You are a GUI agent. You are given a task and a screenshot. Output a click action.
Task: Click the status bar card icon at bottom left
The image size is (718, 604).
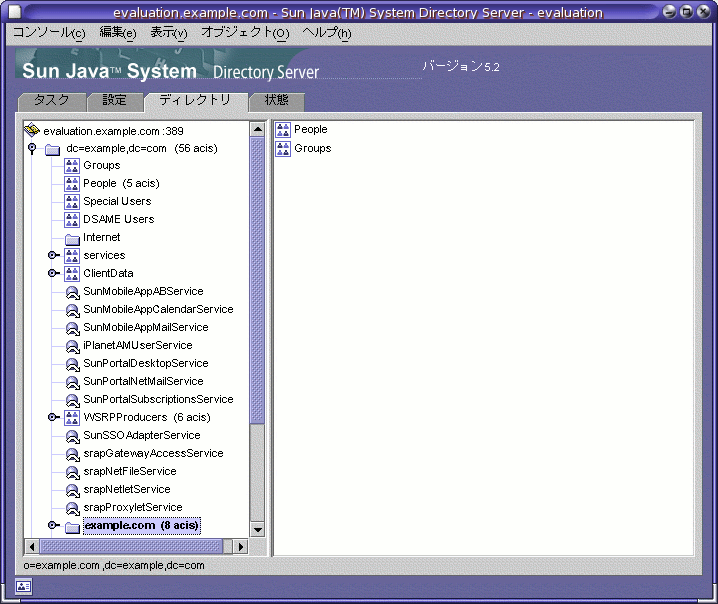point(23,586)
